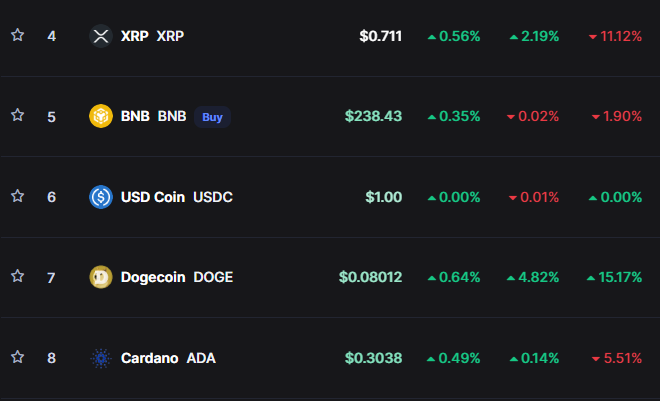Open the Cardano name link
Image resolution: width=660 pixels, height=401 pixels.
(168, 358)
